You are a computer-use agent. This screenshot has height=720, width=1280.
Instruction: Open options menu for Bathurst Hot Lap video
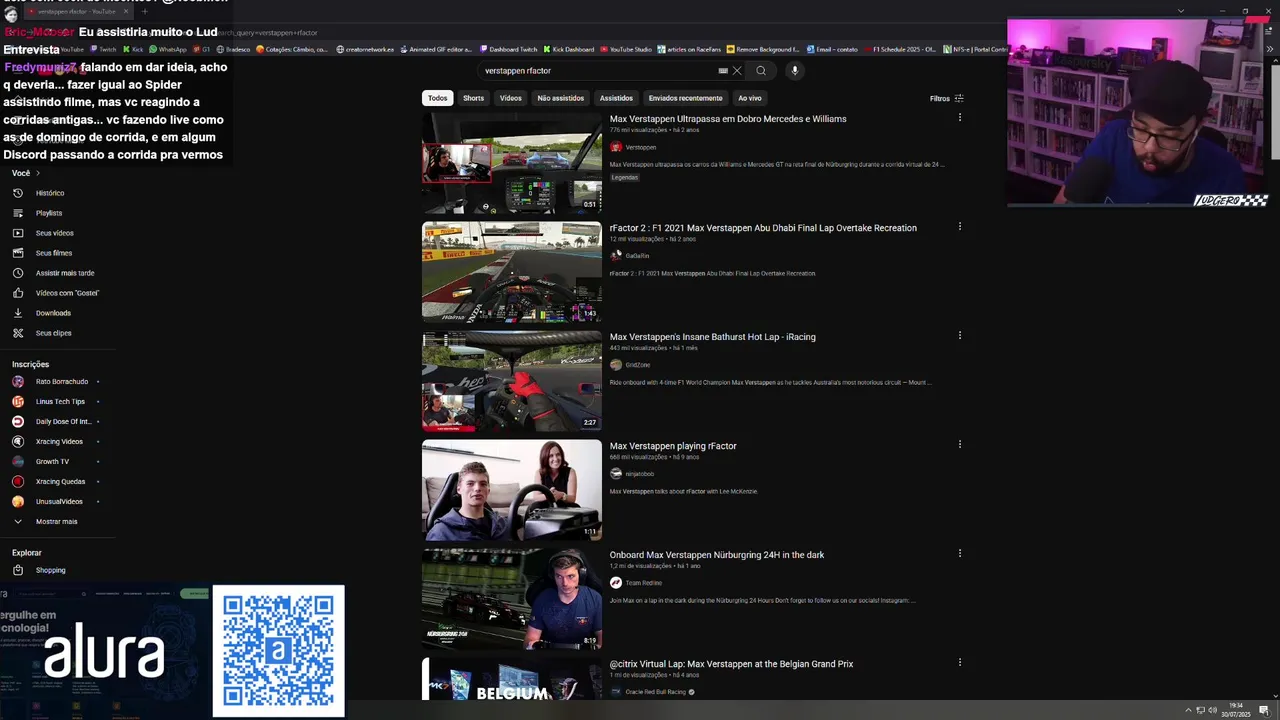point(960,336)
